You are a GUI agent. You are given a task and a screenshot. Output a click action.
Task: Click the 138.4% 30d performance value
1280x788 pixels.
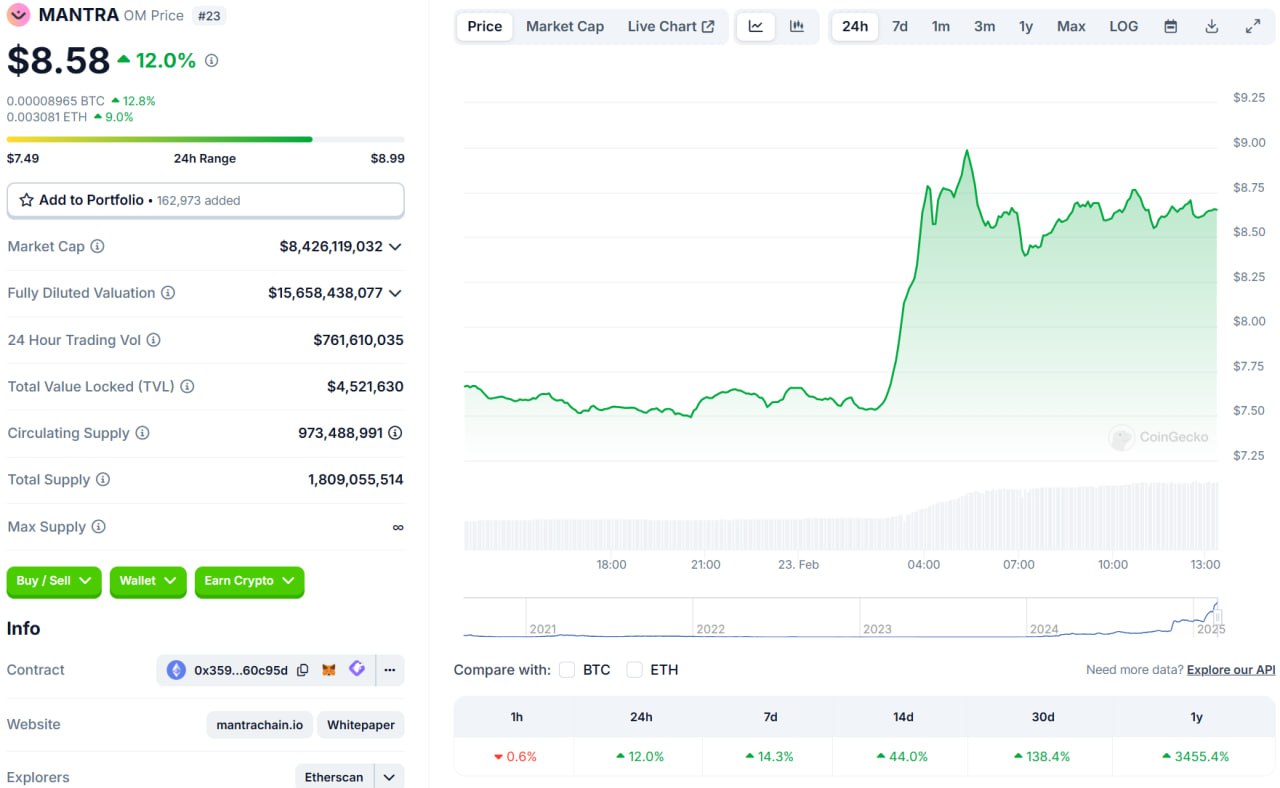pyautogui.click(x=1043, y=757)
